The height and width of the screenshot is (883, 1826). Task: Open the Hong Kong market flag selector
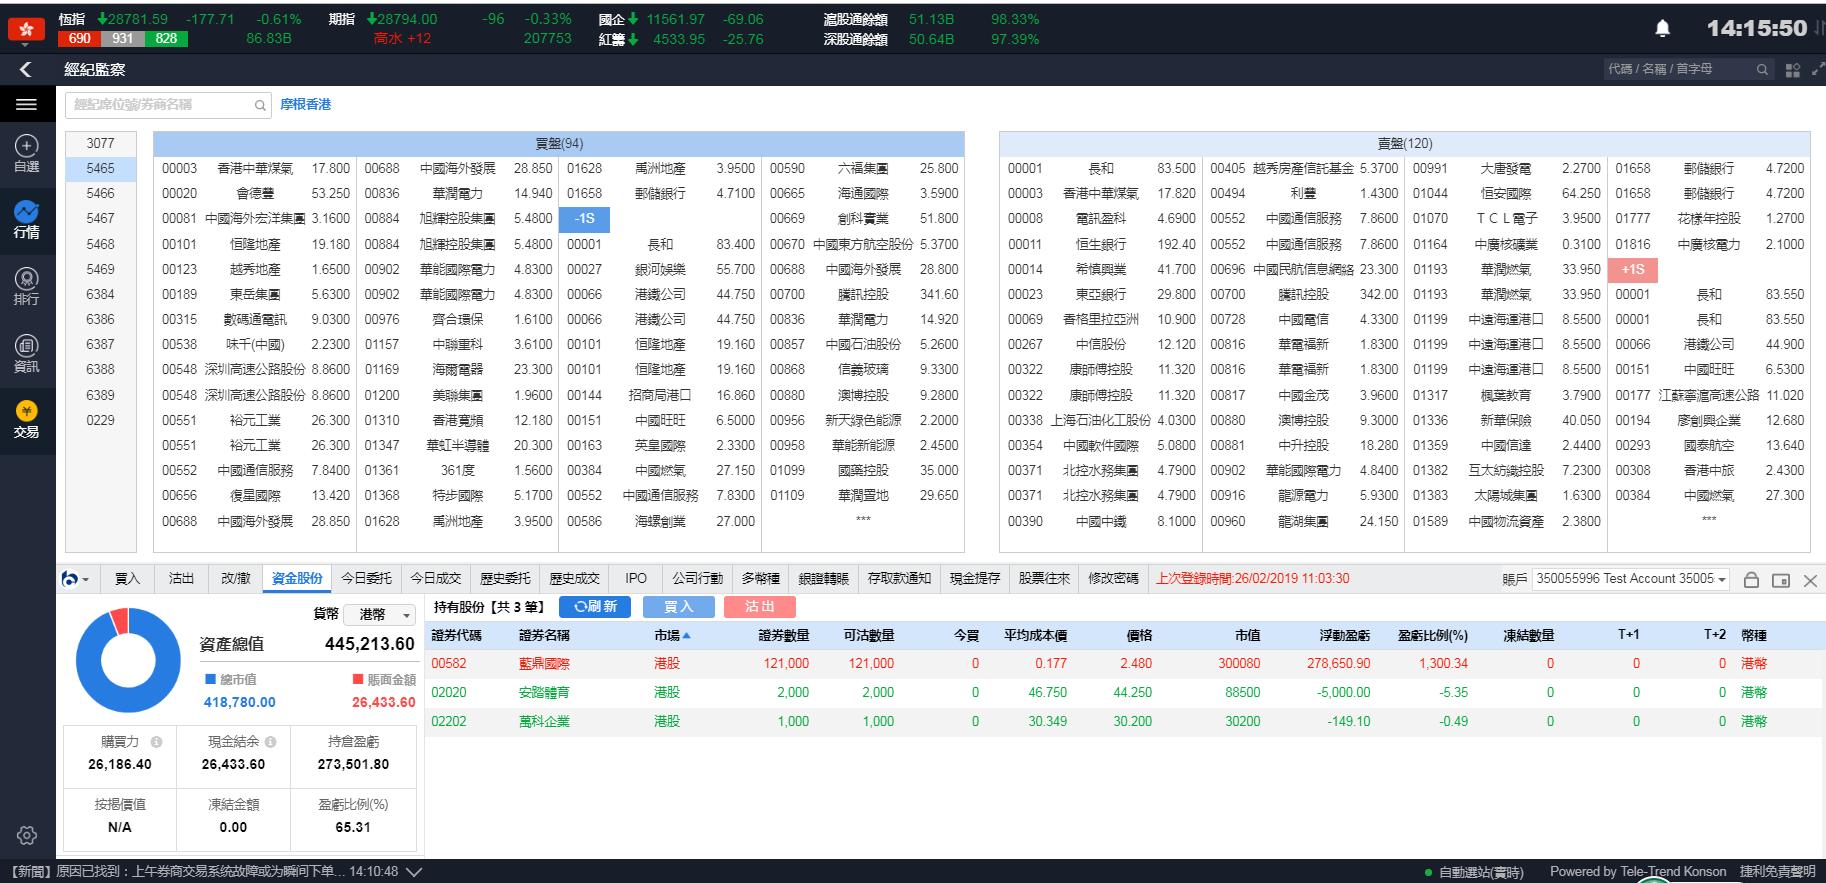26,29
